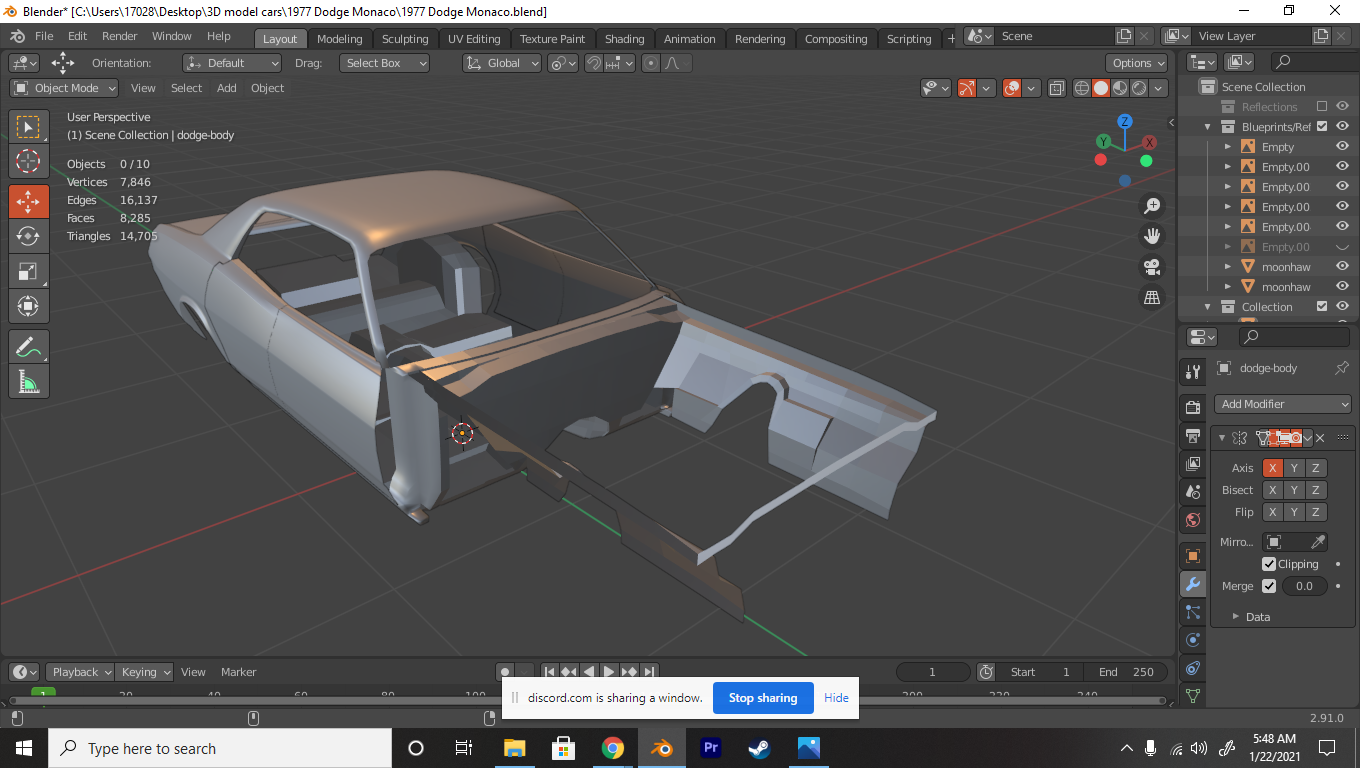Pick the Rotate tool
Viewport: 1360px width, 768px height.
click(28, 236)
